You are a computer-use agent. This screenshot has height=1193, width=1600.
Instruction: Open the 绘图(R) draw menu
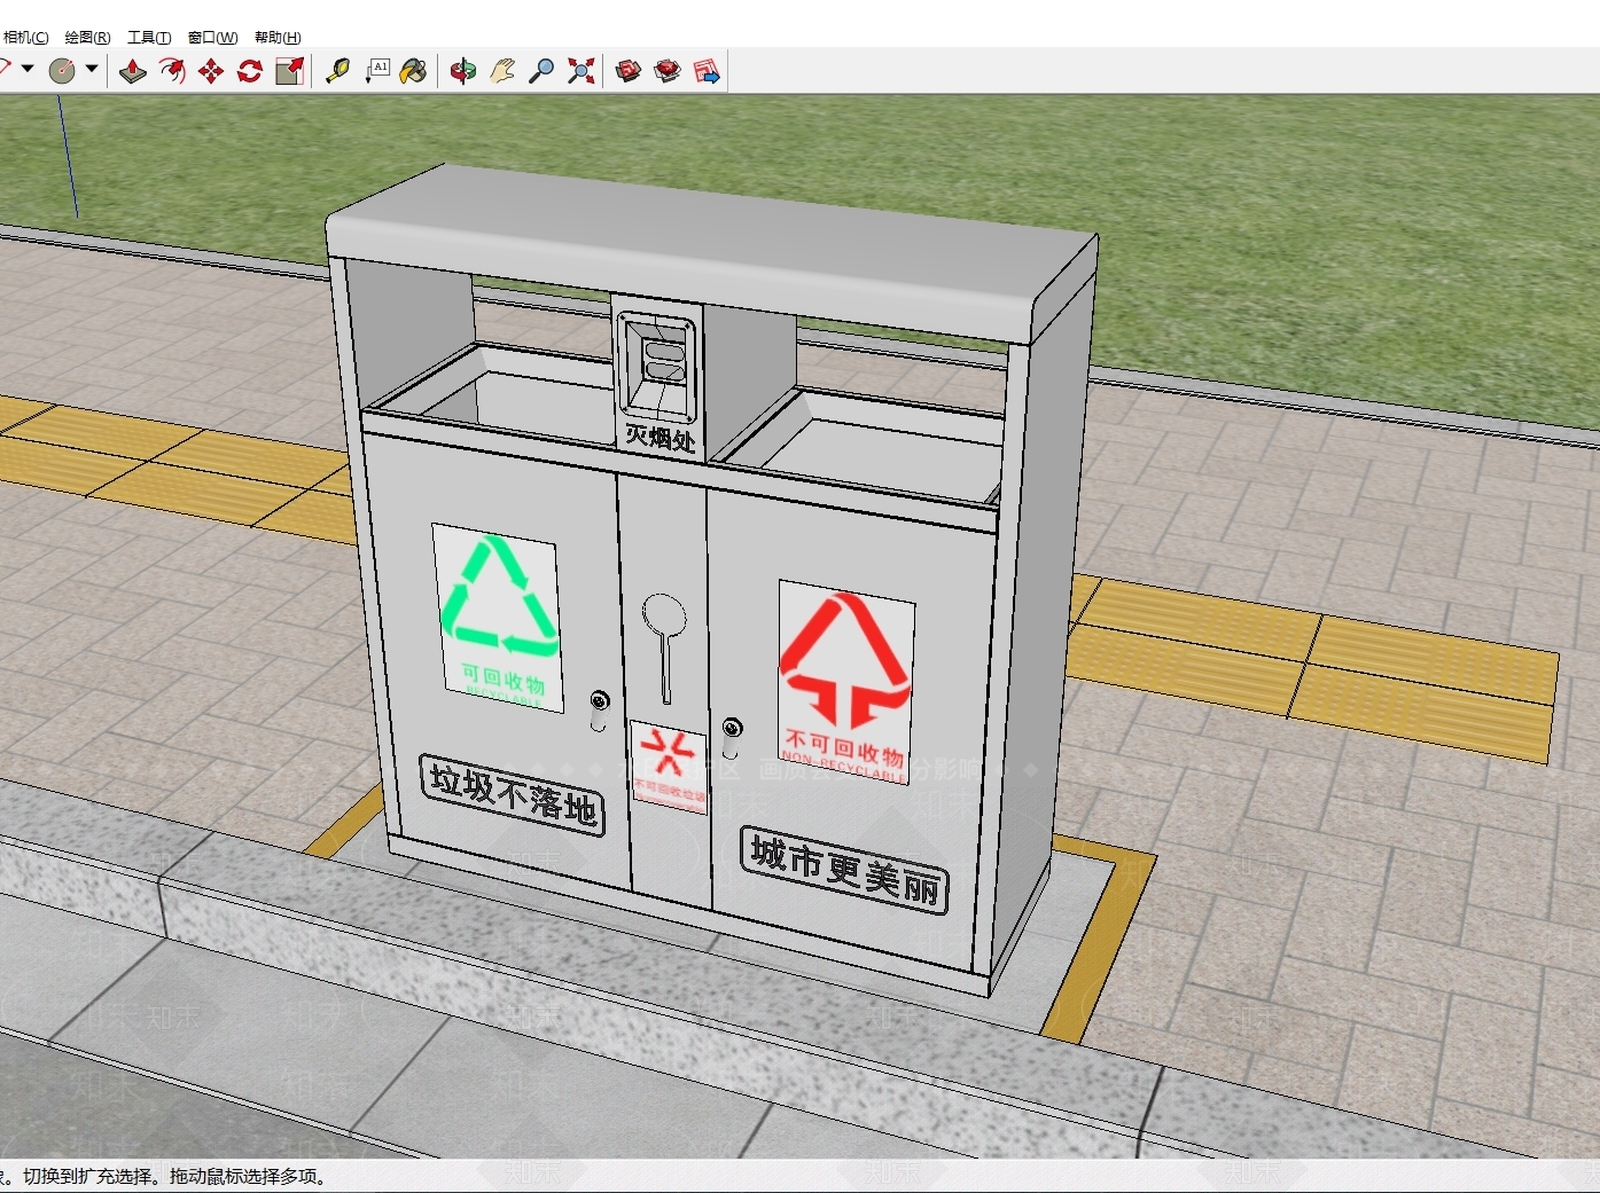click(87, 37)
